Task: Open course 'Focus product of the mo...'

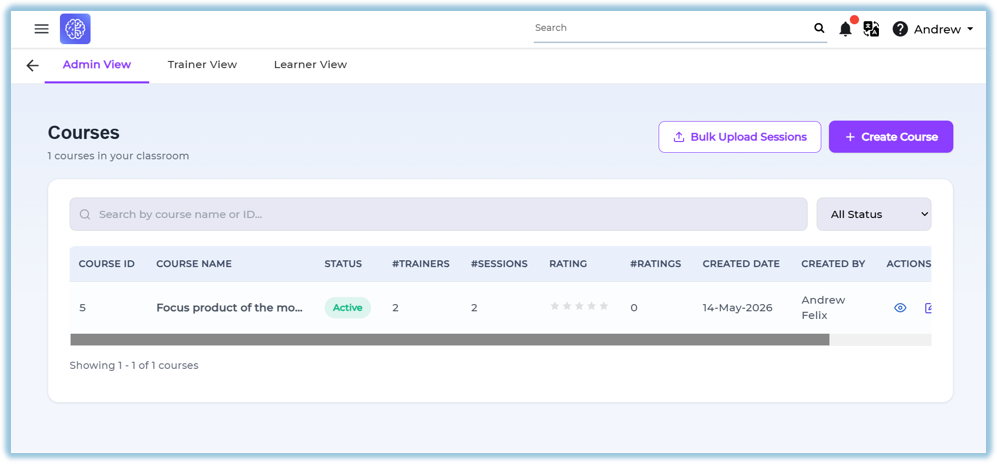Action: pos(230,308)
